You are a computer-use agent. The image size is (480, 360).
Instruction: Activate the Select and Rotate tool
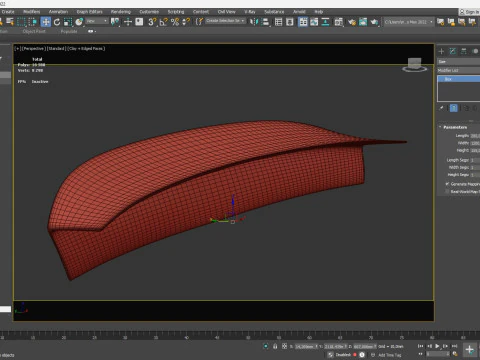pyautogui.click(x=57, y=22)
